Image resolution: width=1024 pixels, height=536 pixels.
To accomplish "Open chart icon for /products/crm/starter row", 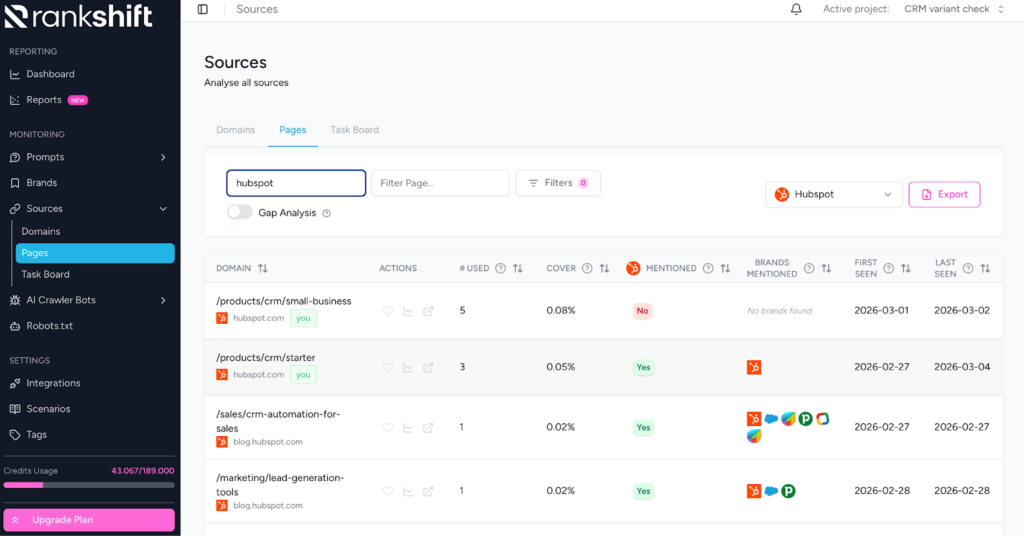I will tap(408, 368).
